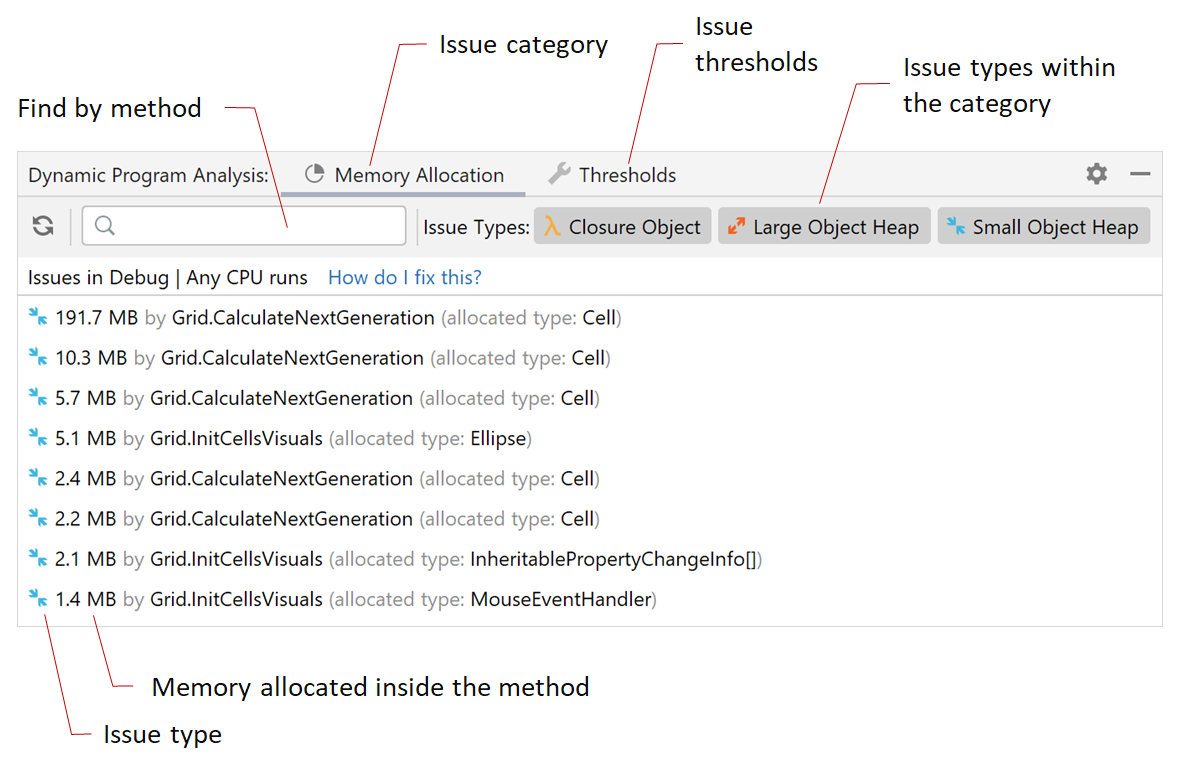Click the magnifier icon in the search field
The height and width of the screenshot is (764, 1181).
pos(105,225)
